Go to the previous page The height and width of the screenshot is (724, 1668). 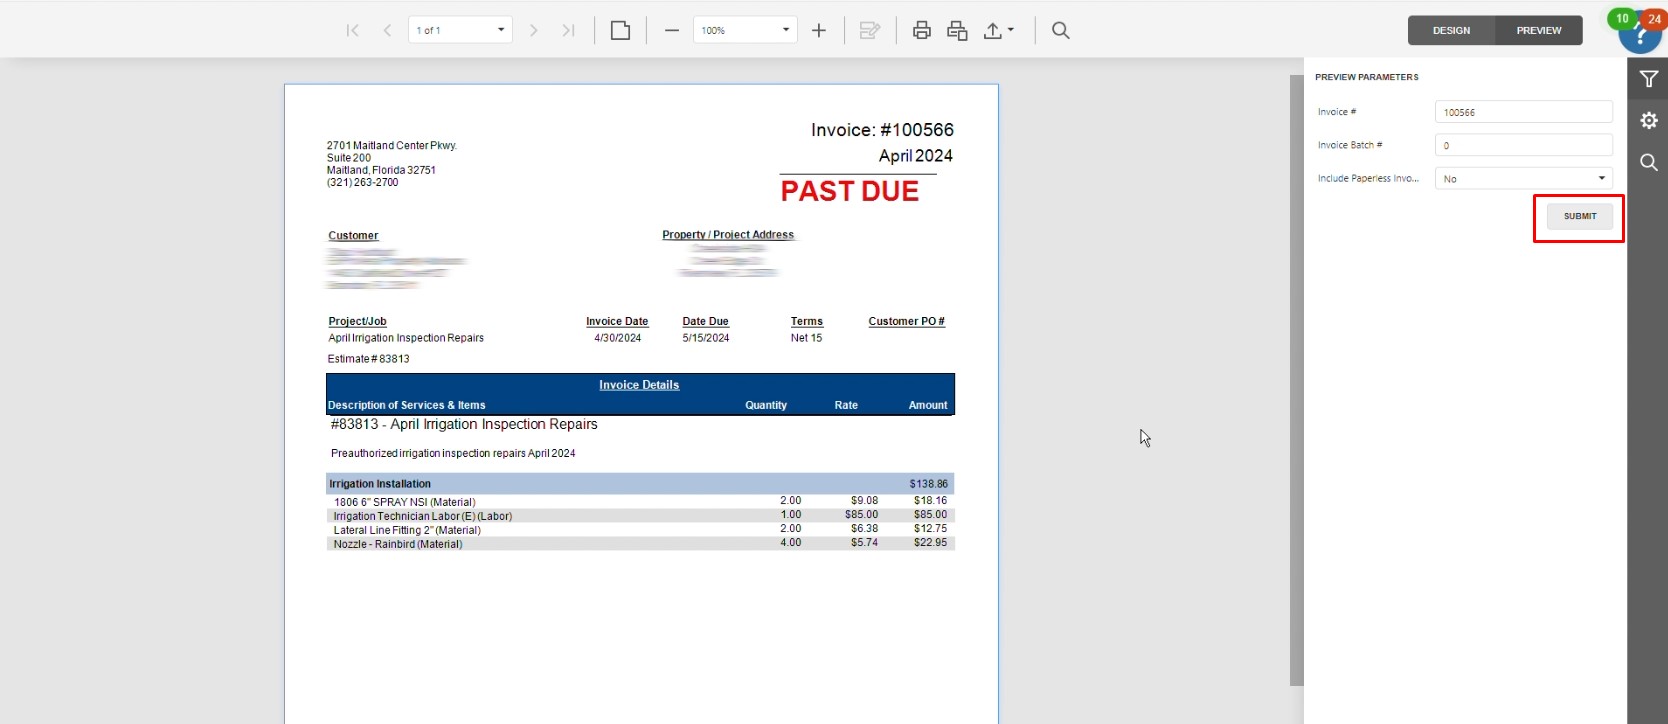[x=387, y=31]
